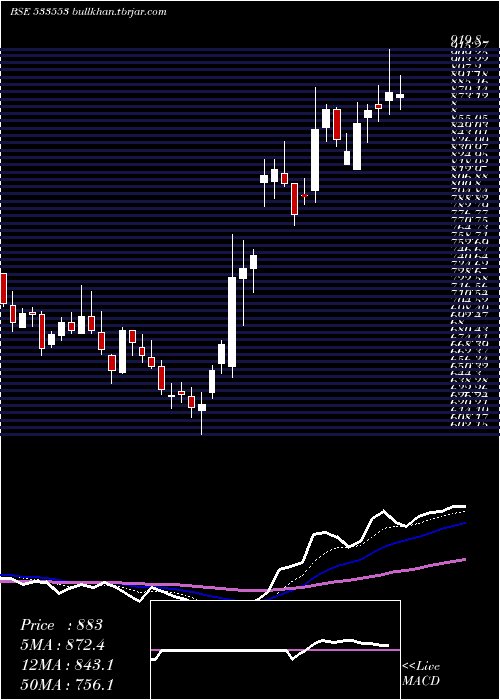
Task: Click the MACD inset chart panel
Action: tap(275, 650)
